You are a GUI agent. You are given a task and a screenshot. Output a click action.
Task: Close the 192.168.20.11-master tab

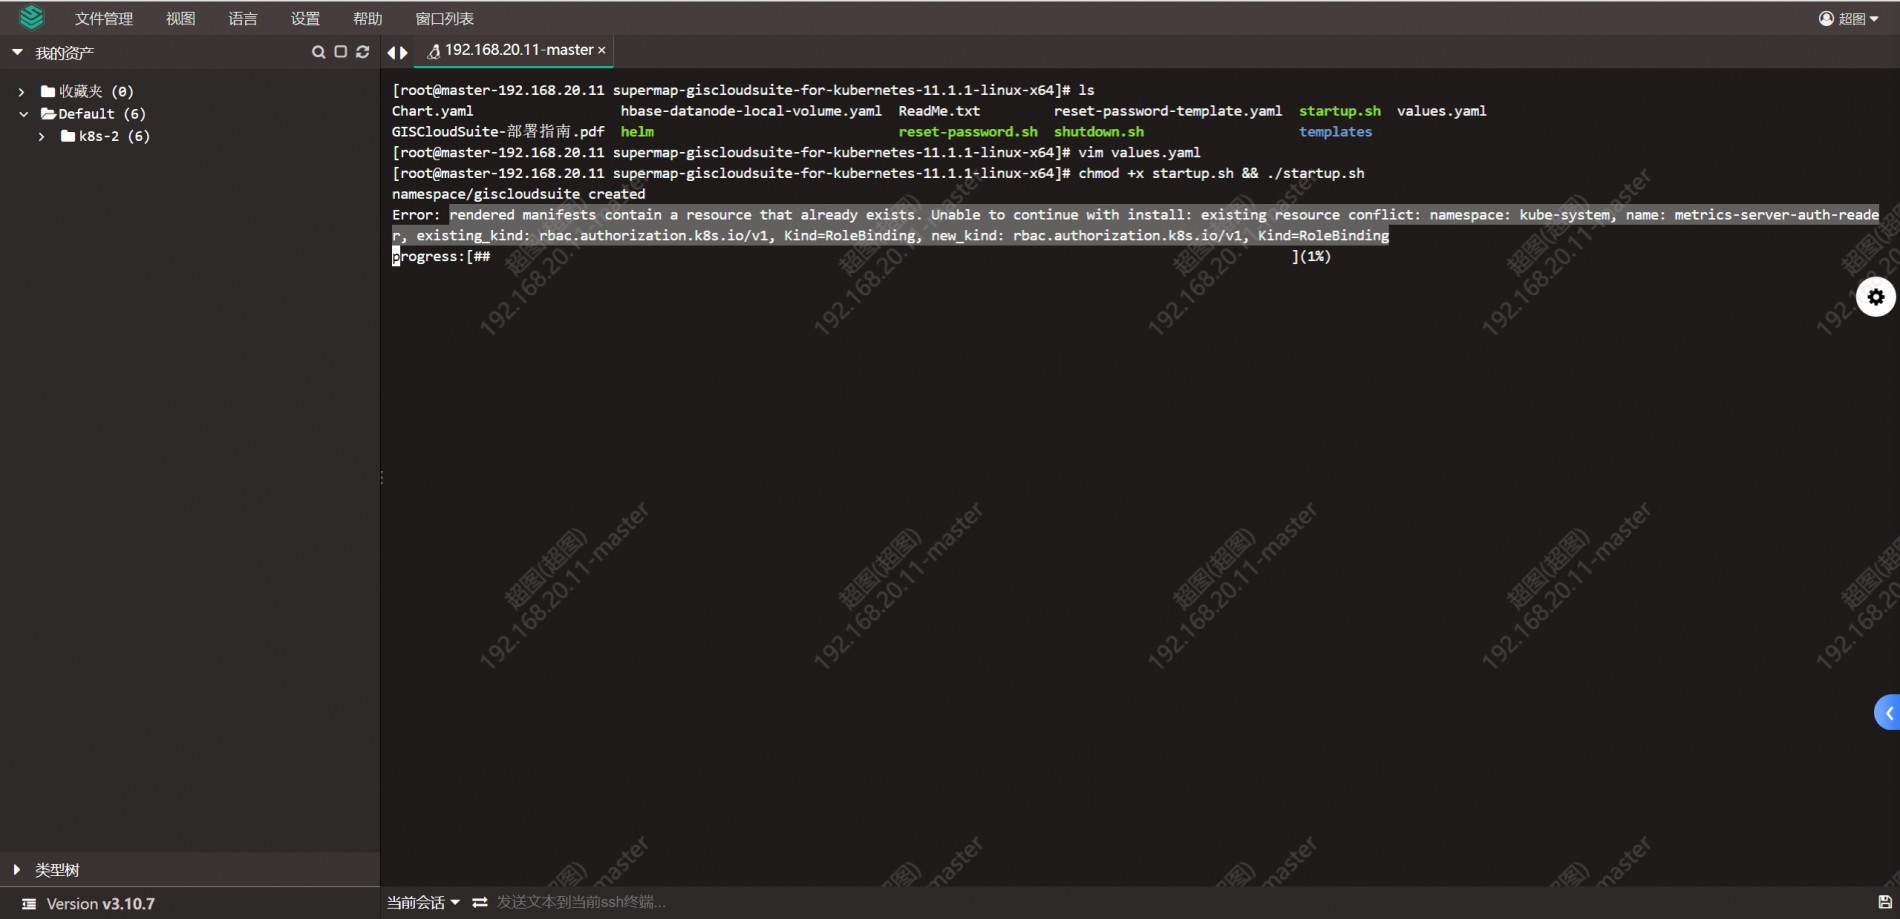[x=602, y=50]
